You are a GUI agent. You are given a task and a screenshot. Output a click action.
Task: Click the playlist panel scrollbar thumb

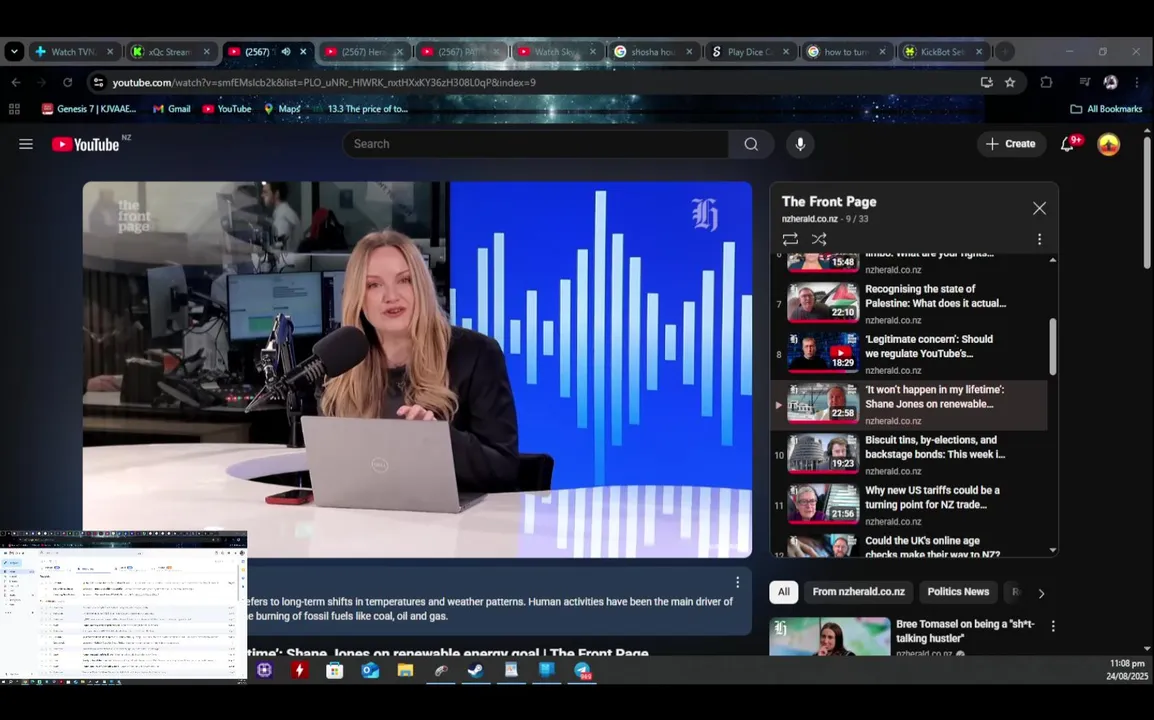(x=1052, y=347)
